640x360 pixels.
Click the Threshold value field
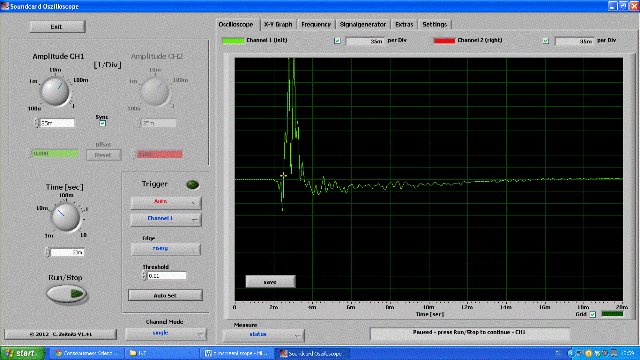(x=167, y=276)
